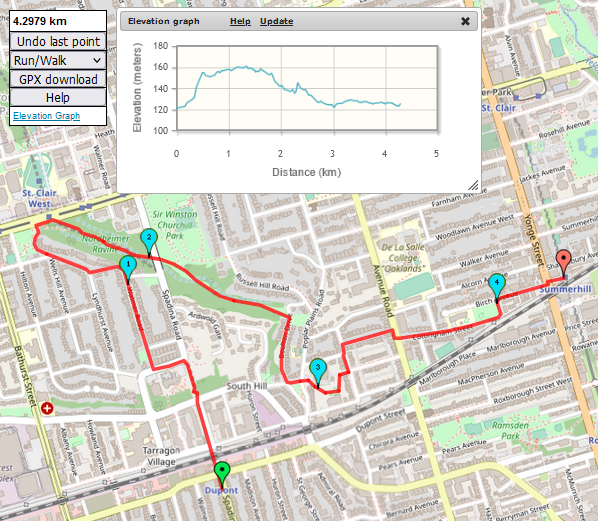
Task: Click Update in Elevation graph header
Action: [276, 21]
